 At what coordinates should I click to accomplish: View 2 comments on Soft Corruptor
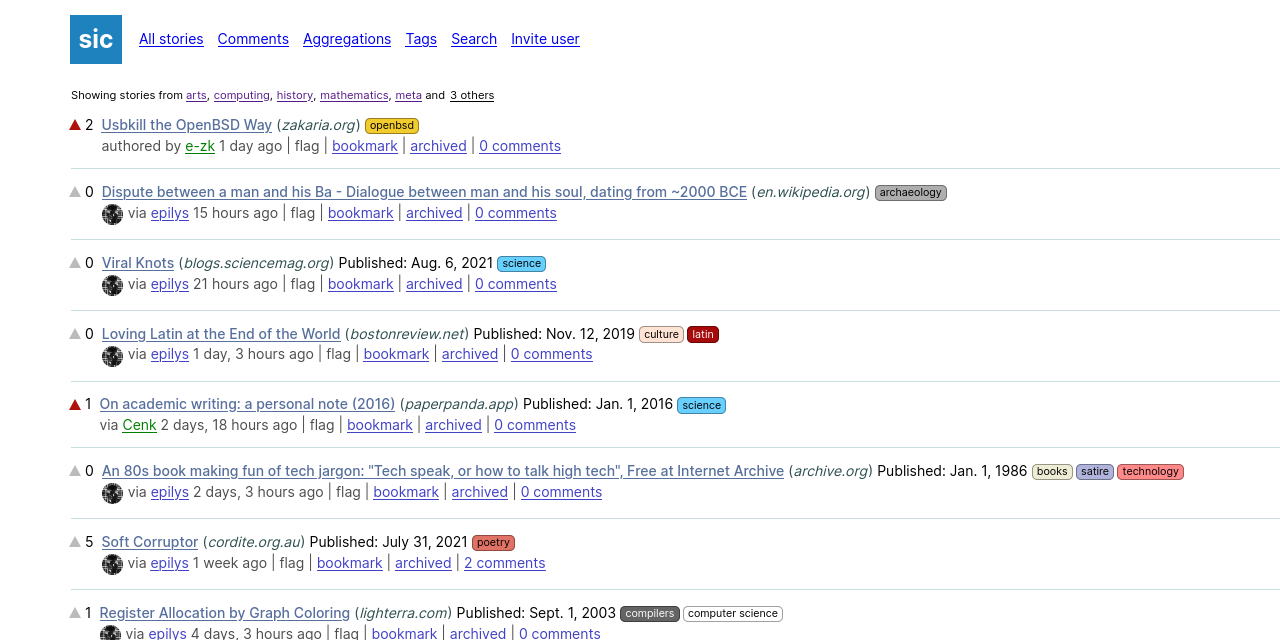point(505,563)
